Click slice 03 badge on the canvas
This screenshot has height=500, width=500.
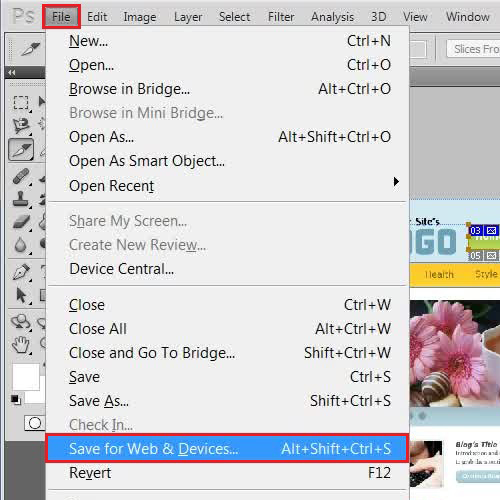(484, 230)
